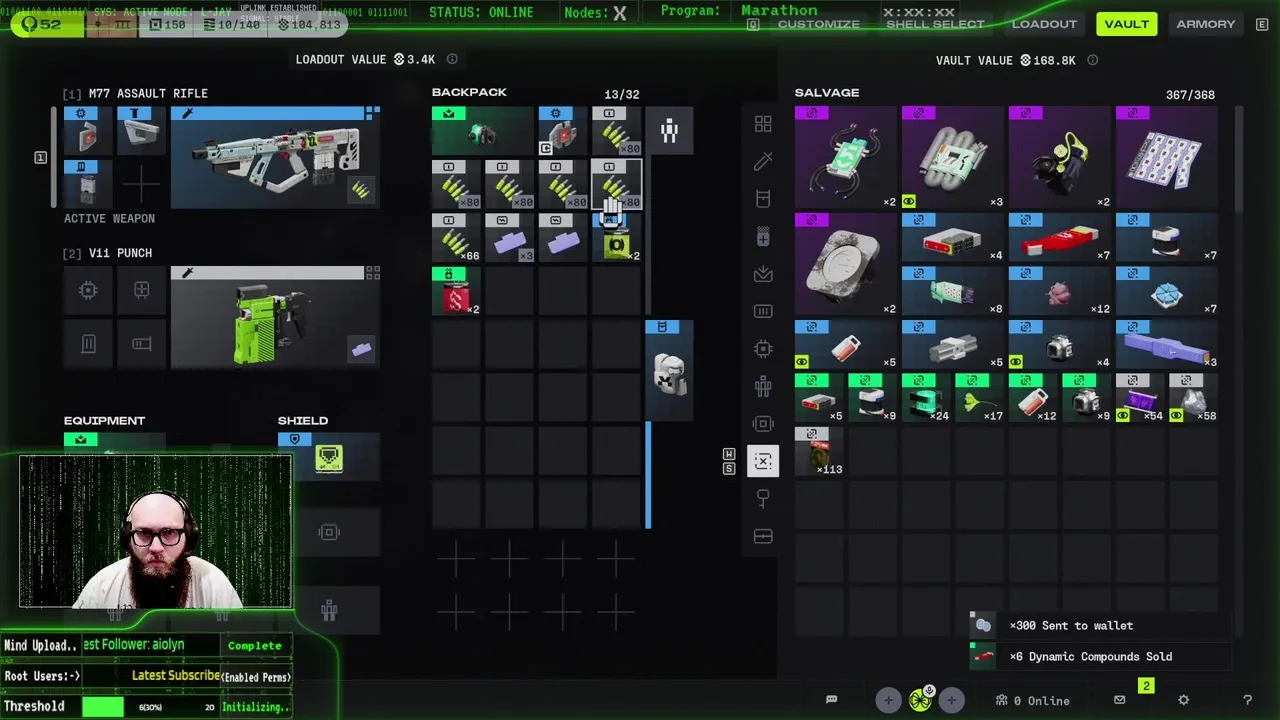Select the magazine container filter icon

763,198
